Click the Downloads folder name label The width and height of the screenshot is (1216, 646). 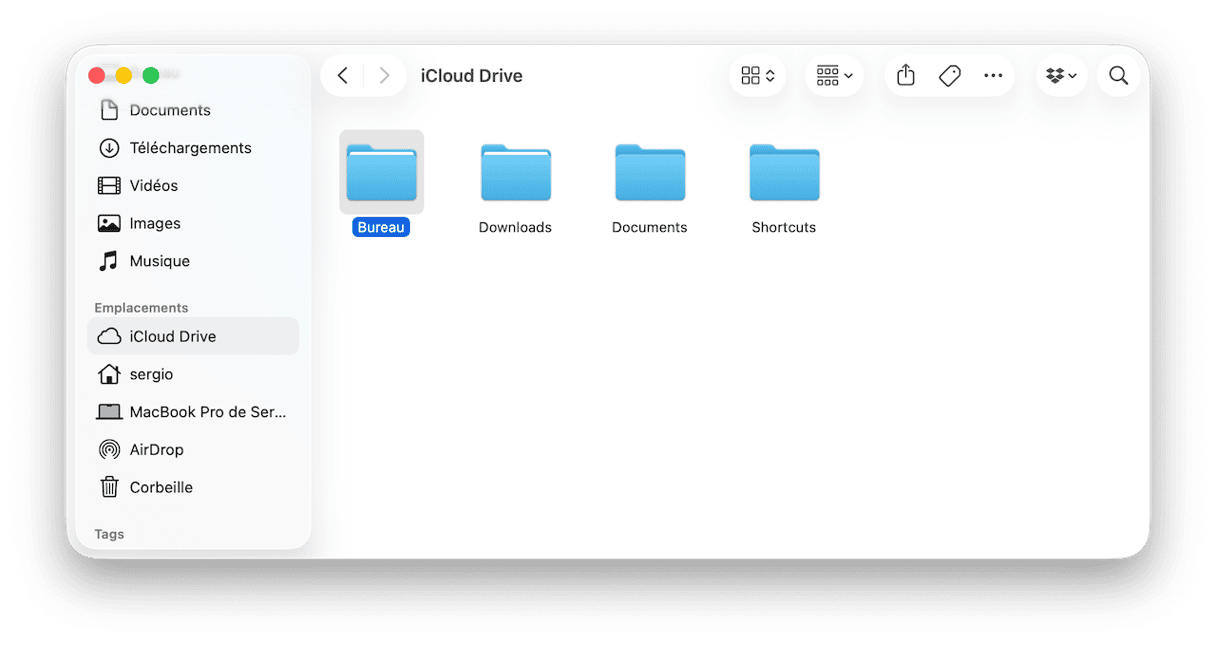click(x=515, y=228)
